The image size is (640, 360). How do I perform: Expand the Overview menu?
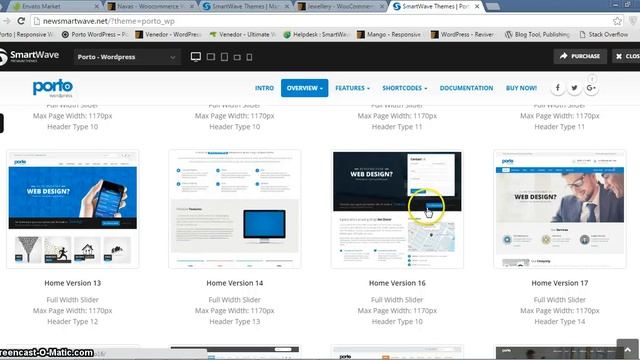click(304, 88)
